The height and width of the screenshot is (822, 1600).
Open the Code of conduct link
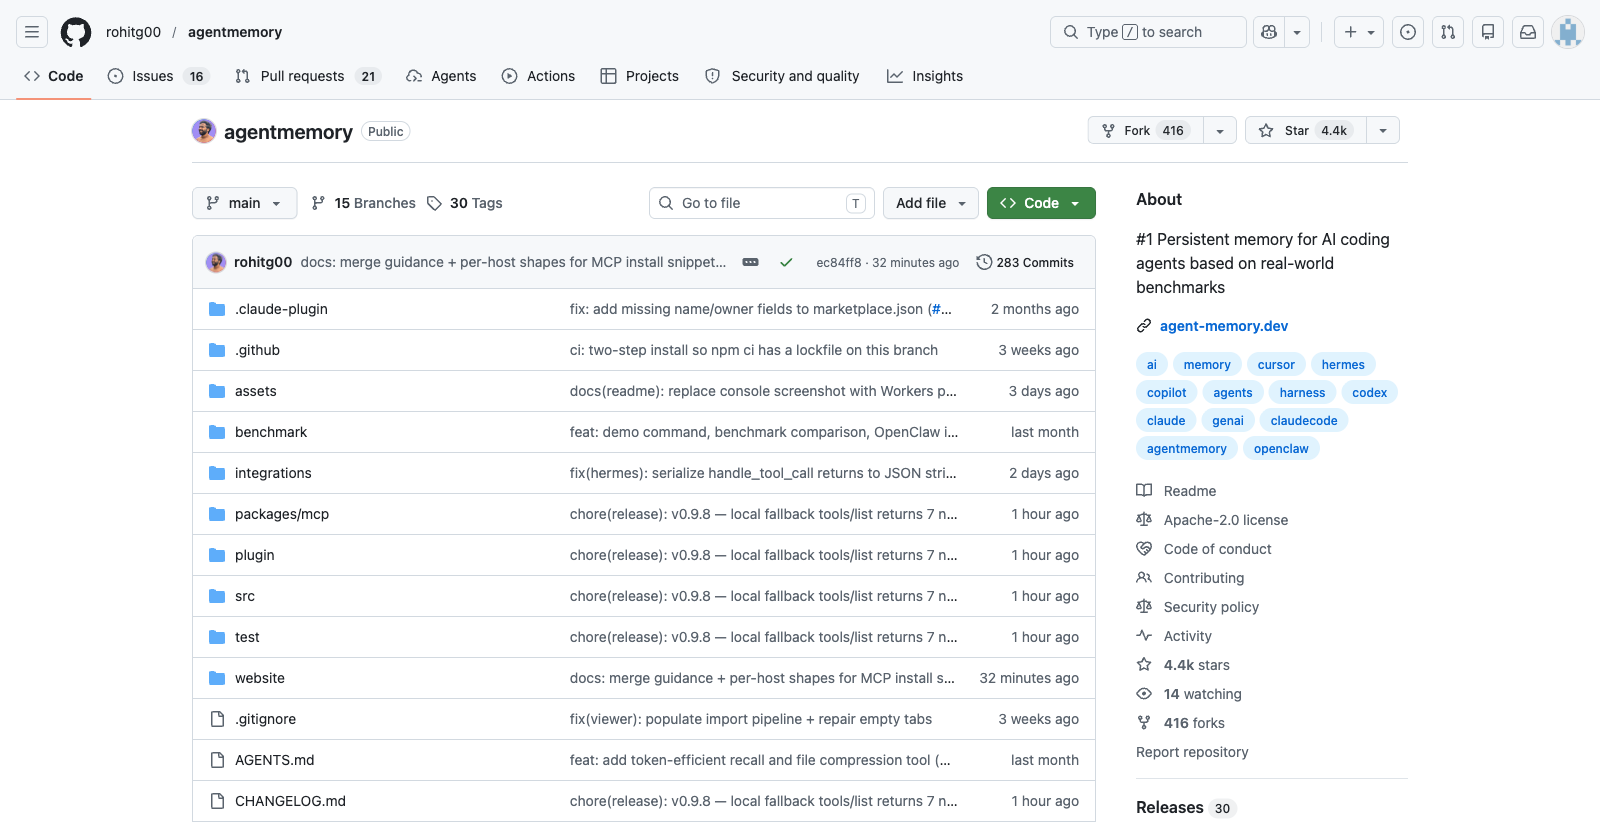(1218, 549)
